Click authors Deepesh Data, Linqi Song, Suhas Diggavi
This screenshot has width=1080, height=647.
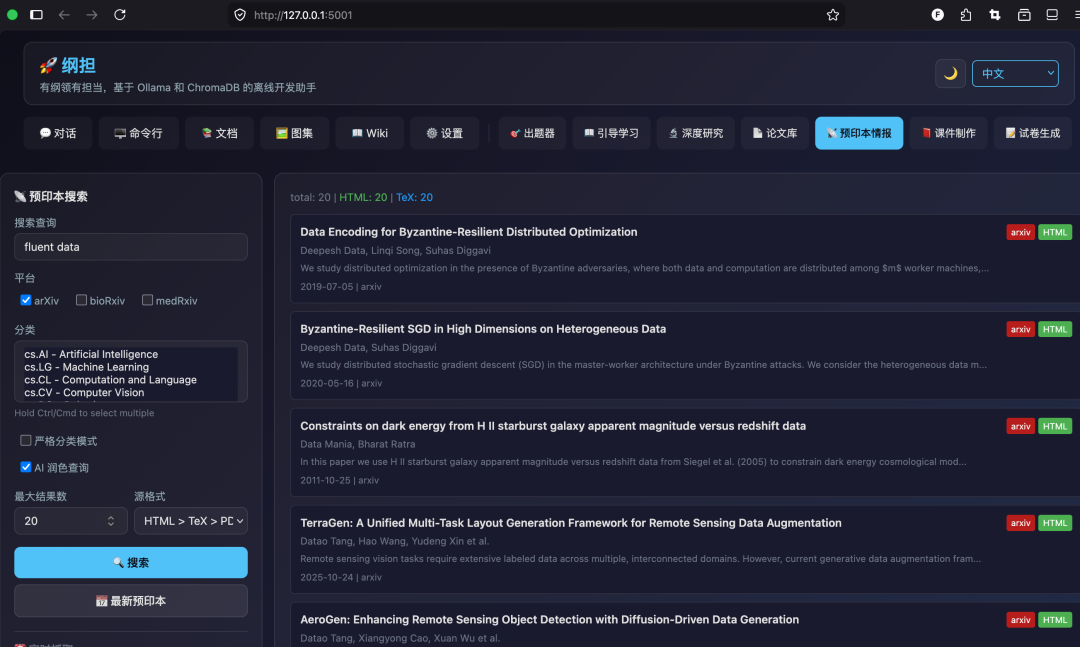[395, 251]
